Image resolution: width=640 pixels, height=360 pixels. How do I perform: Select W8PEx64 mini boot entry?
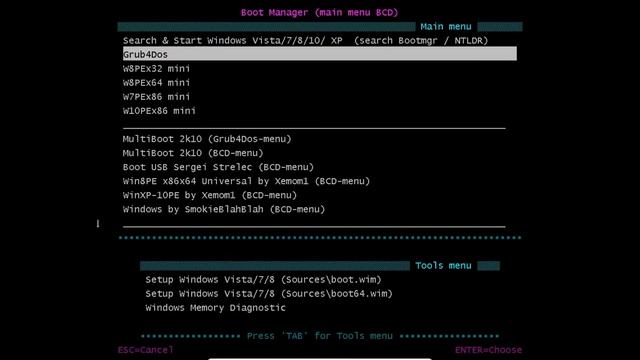156,82
